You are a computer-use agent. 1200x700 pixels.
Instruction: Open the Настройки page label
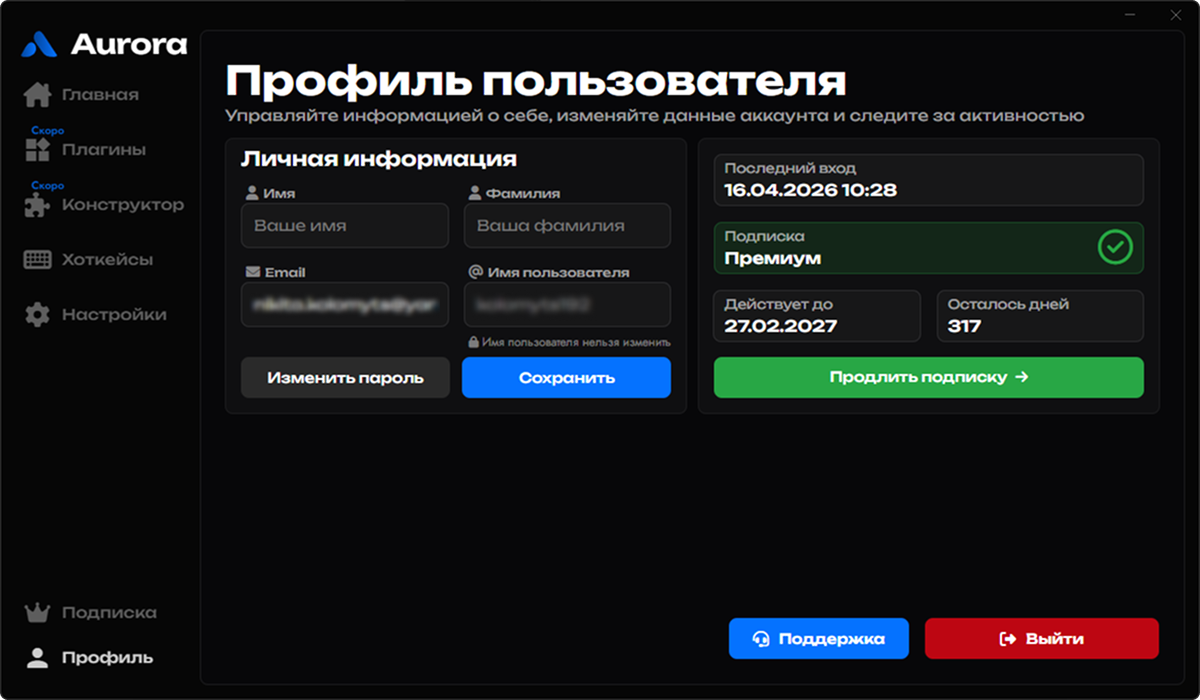pos(114,315)
